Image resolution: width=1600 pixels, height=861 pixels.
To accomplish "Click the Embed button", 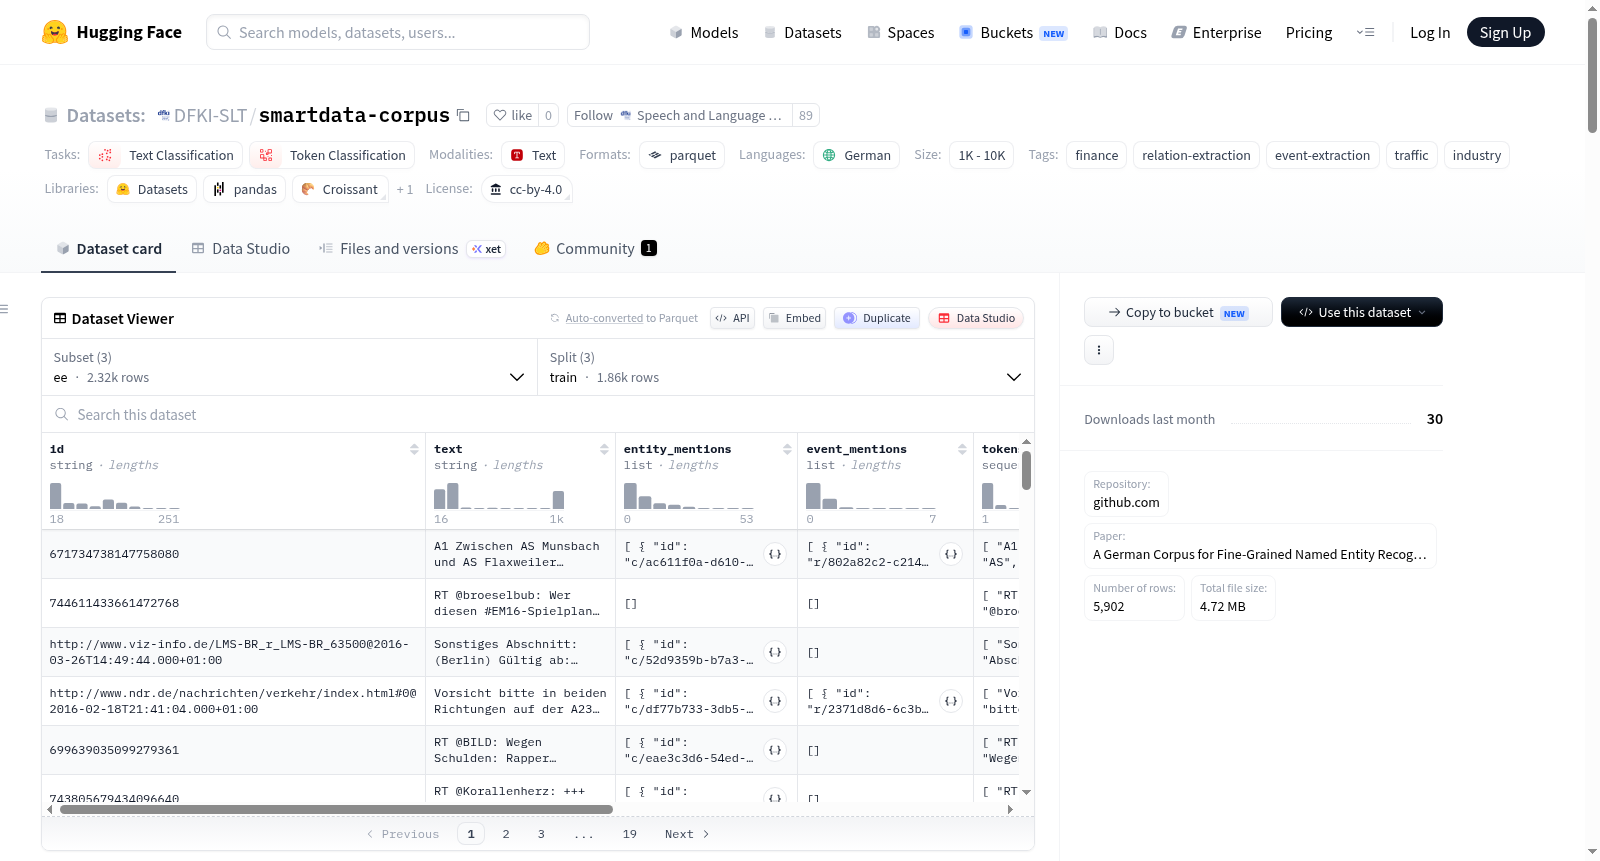I will [794, 318].
